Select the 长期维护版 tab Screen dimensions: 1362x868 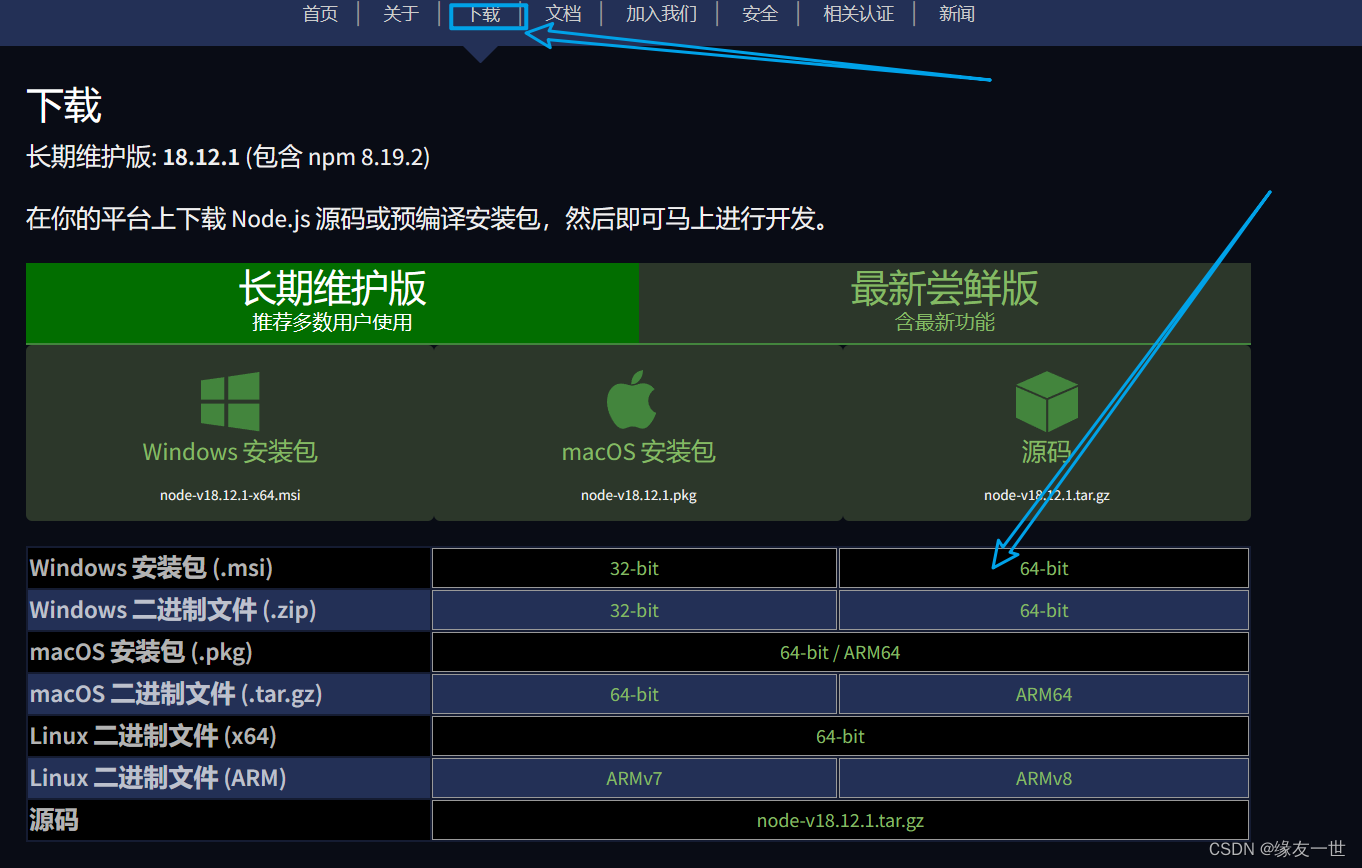pos(332,303)
